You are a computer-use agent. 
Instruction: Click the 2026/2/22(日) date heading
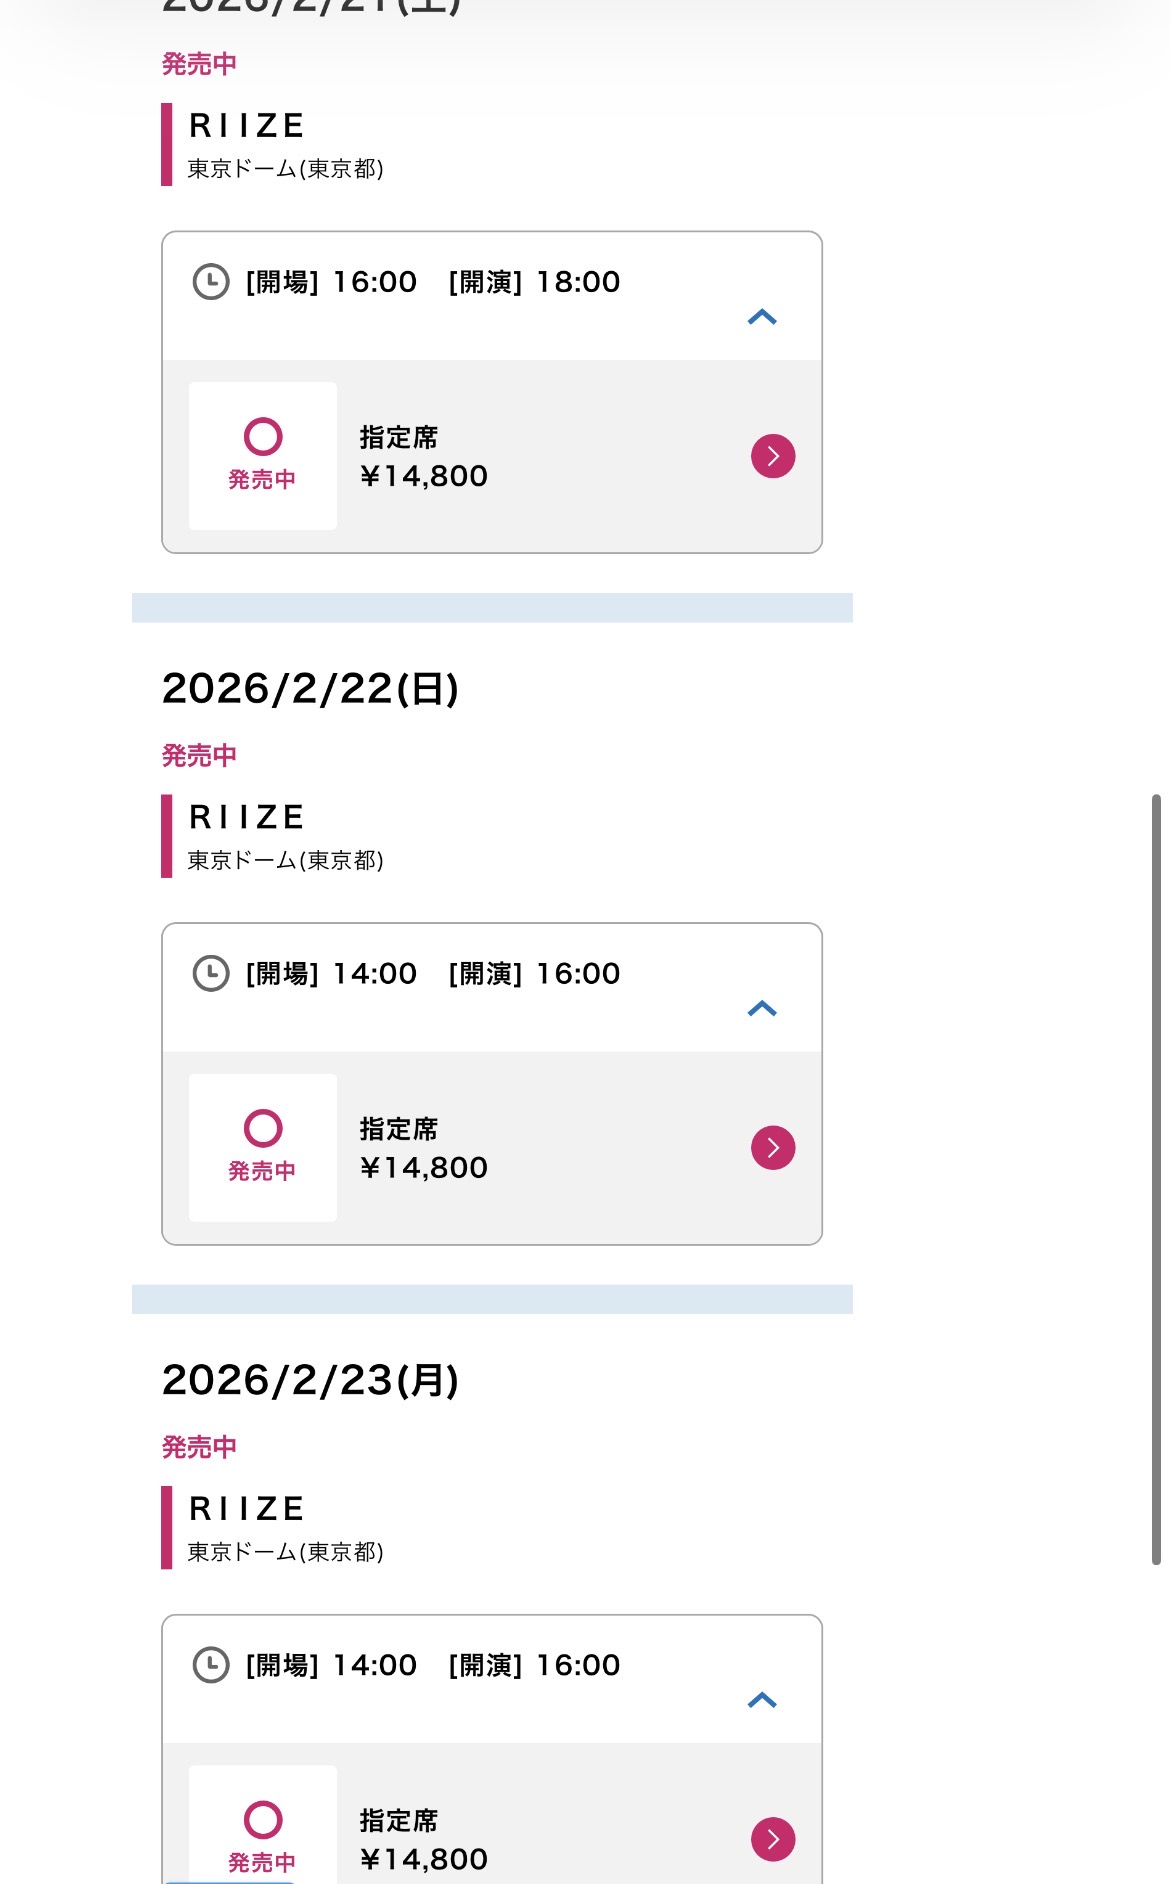(310, 689)
